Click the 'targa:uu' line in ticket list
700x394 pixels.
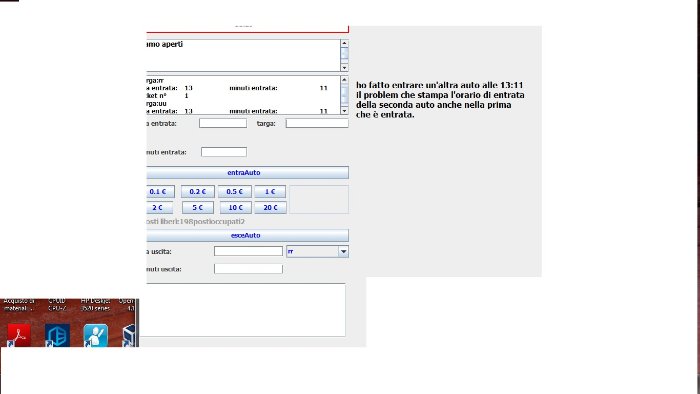tap(156, 103)
